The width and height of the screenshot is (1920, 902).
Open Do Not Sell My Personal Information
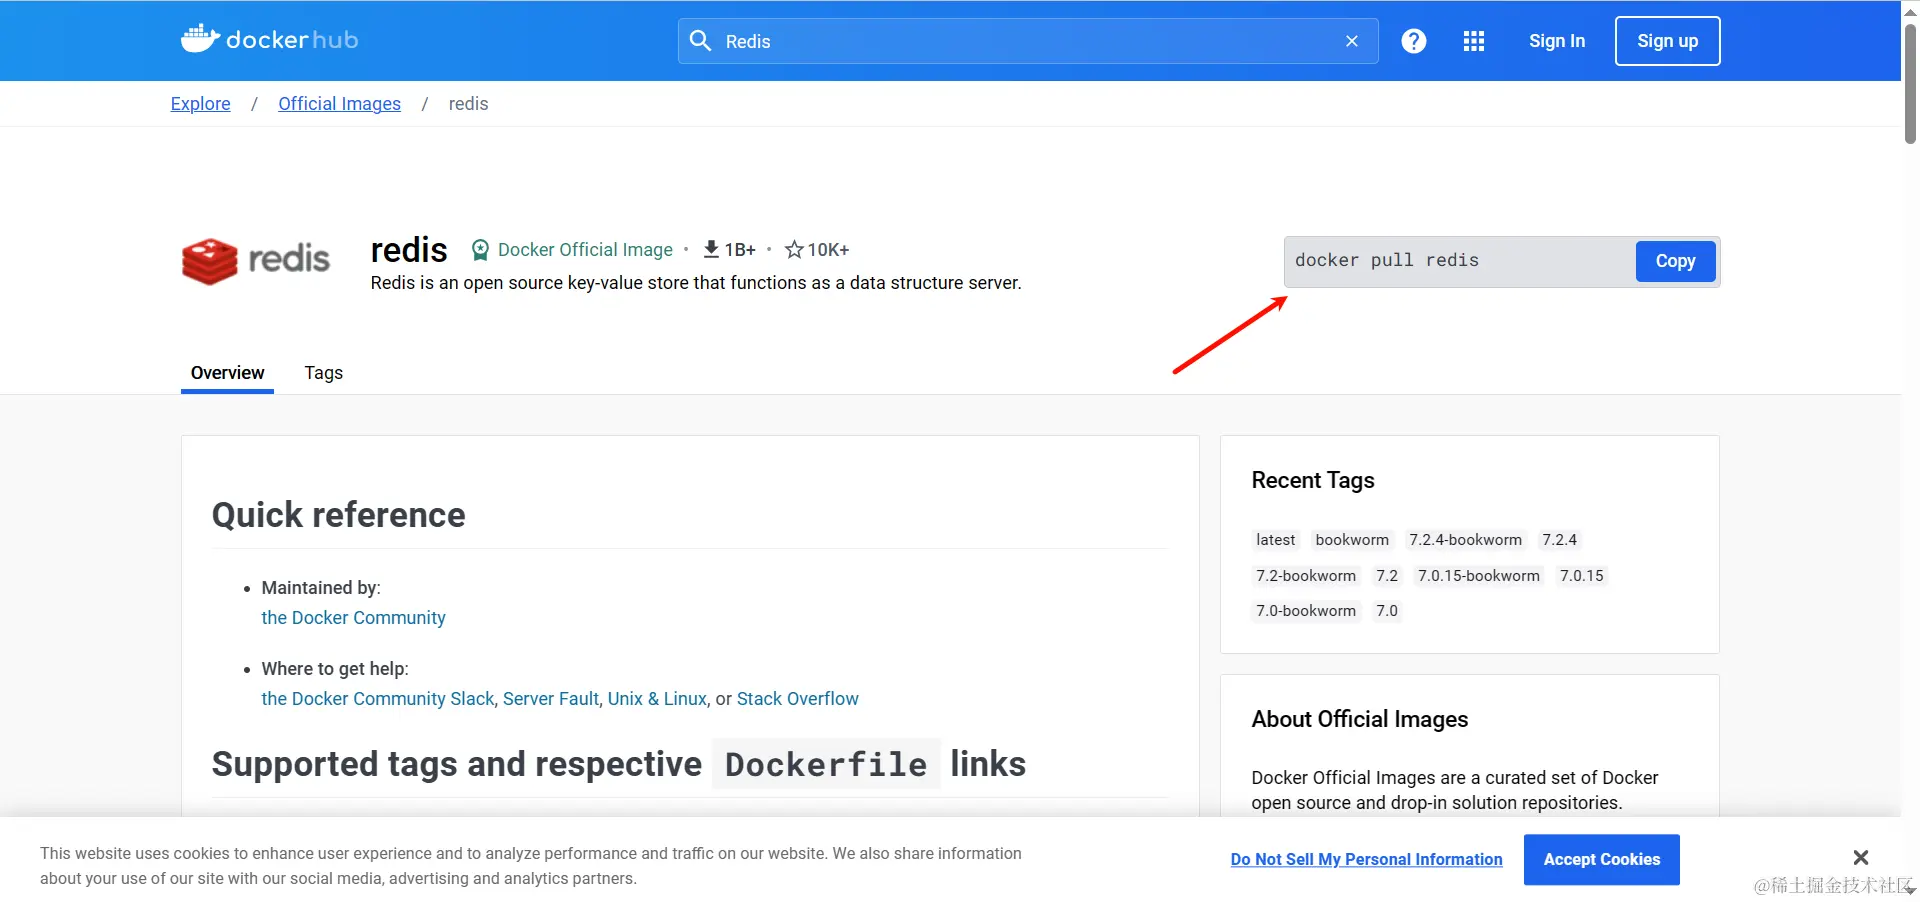pyautogui.click(x=1366, y=859)
